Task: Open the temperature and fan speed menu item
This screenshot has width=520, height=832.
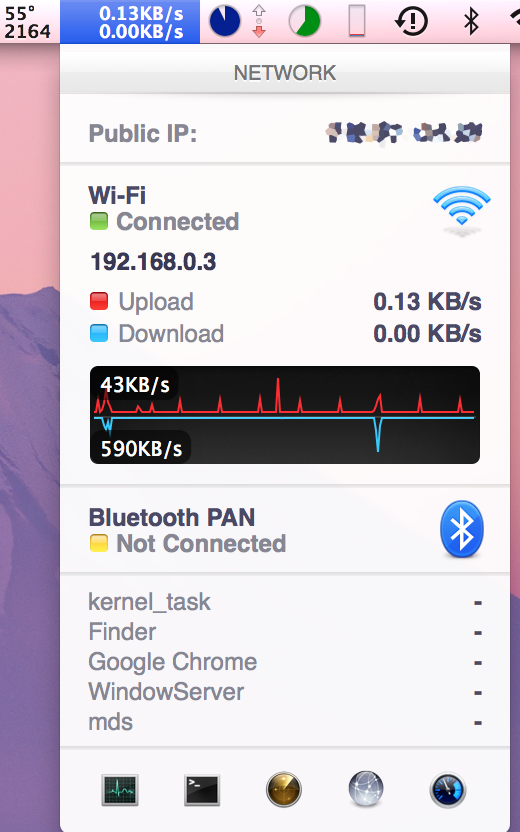Action: [29, 22]
